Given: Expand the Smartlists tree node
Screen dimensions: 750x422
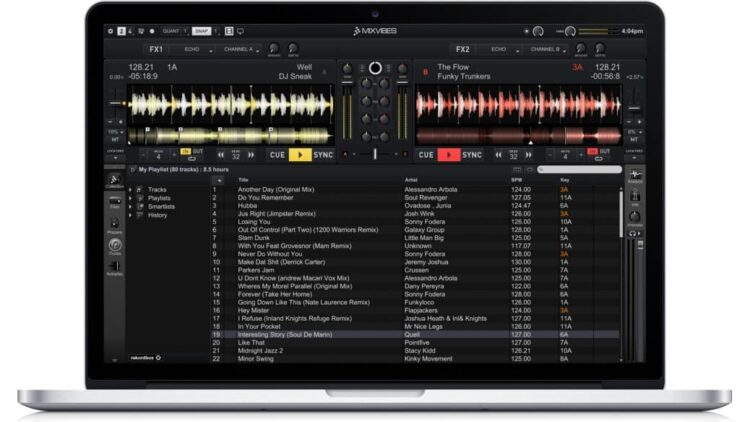Looking at the screenshot, I should pyautogui.click(x=130, y=207).
